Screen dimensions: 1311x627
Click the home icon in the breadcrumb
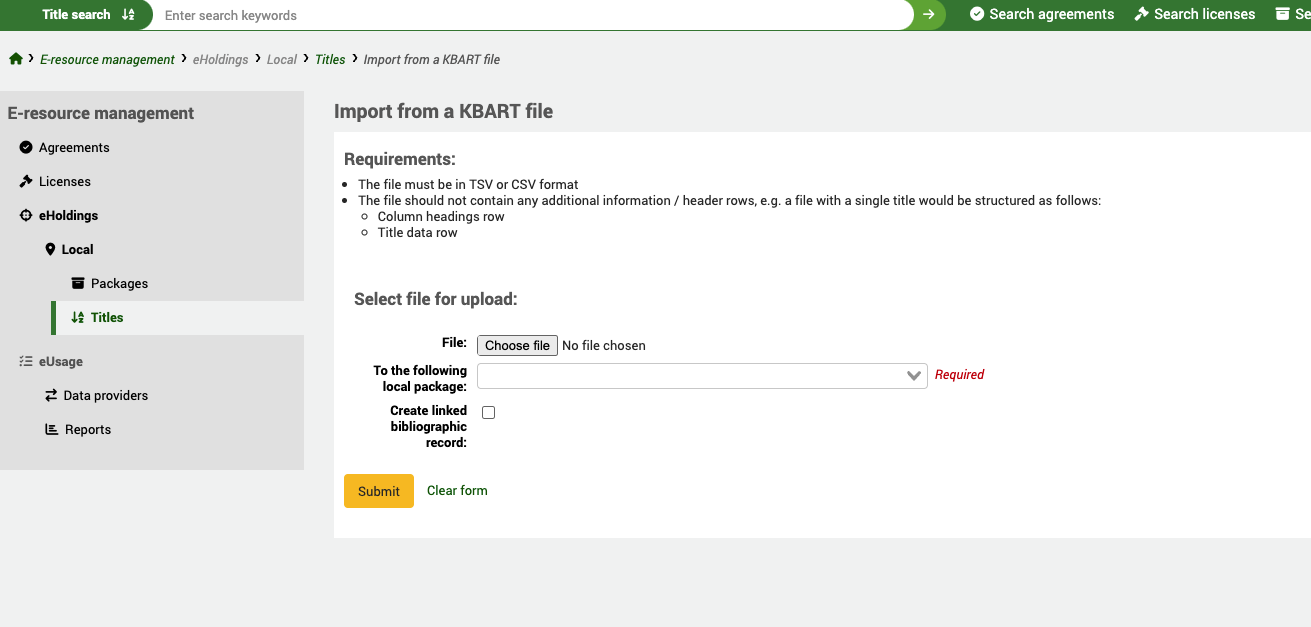[x=16, y=59]
